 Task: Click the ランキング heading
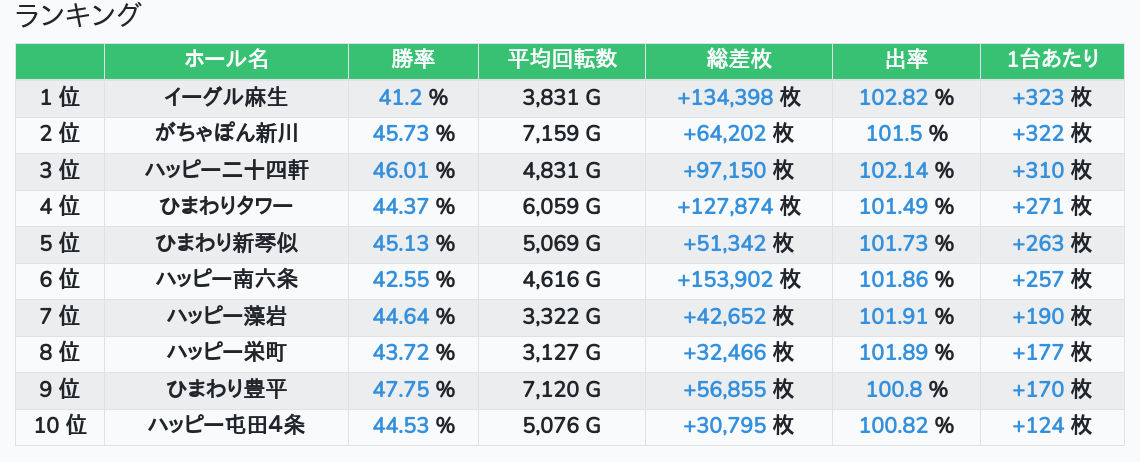[79, 16]
